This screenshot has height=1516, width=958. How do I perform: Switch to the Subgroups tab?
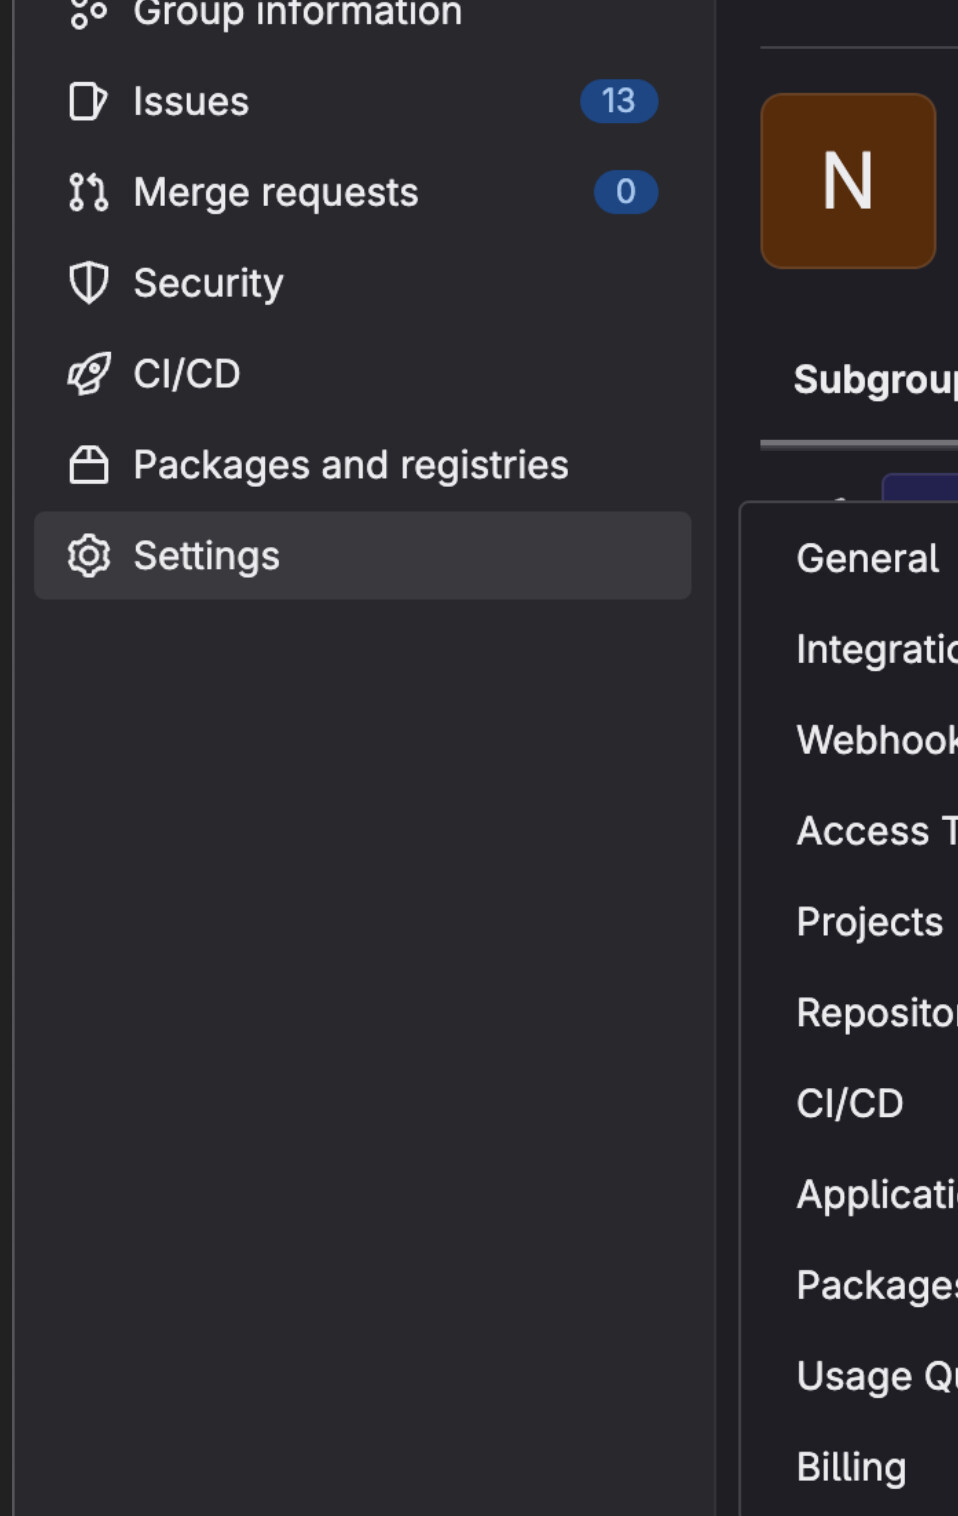[x=875, y=380]
